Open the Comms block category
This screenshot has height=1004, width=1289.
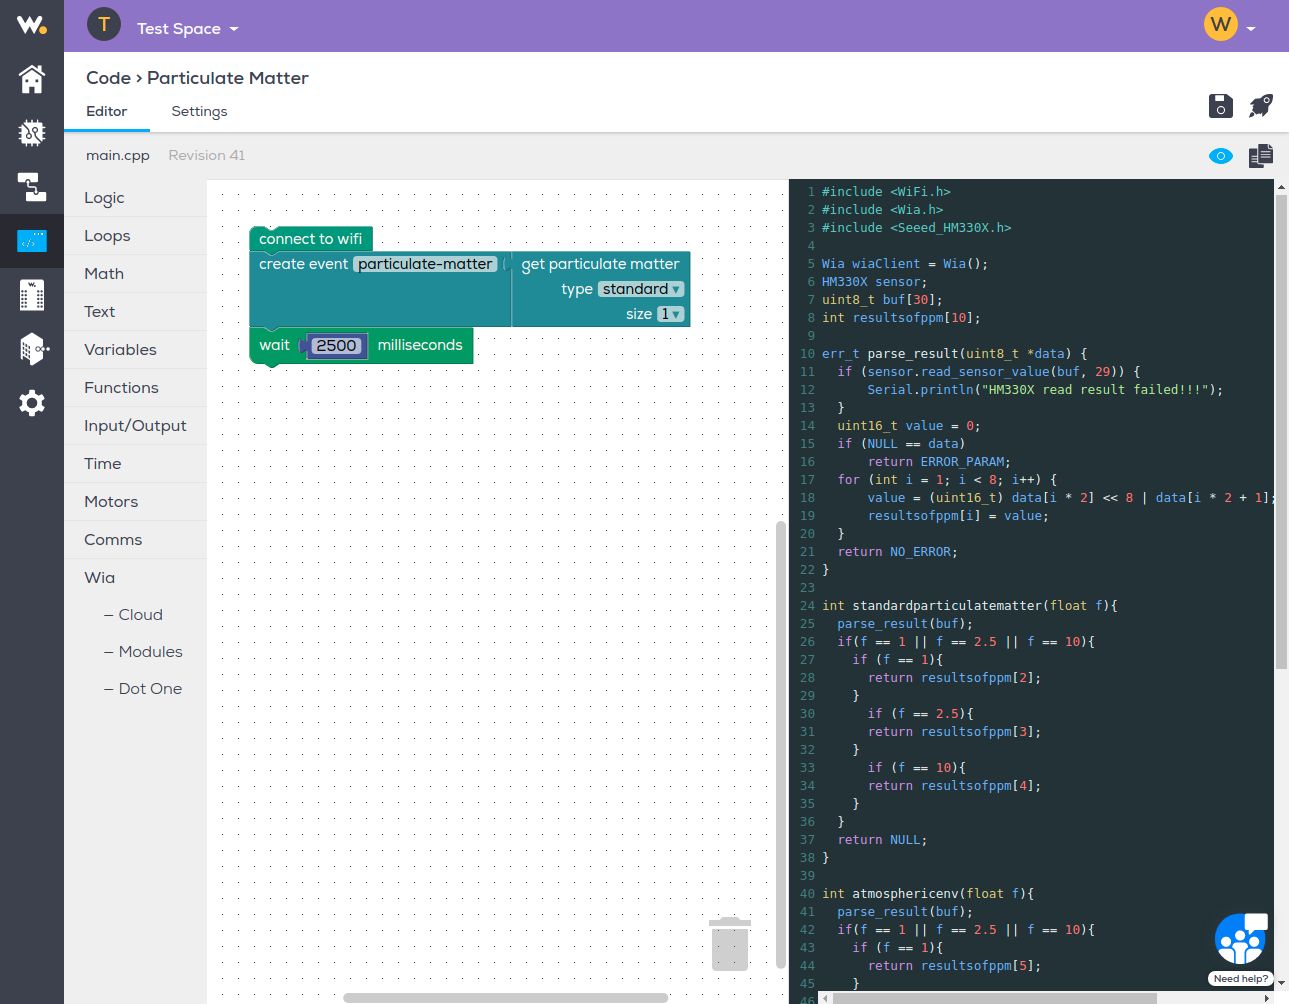135,540
